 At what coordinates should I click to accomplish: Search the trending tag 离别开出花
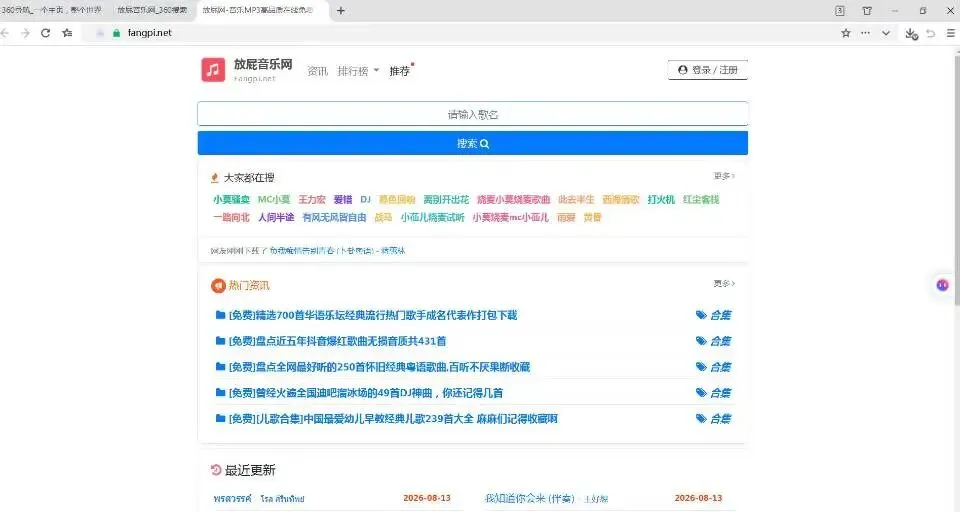pyautogui.click(x=446, y=199)
